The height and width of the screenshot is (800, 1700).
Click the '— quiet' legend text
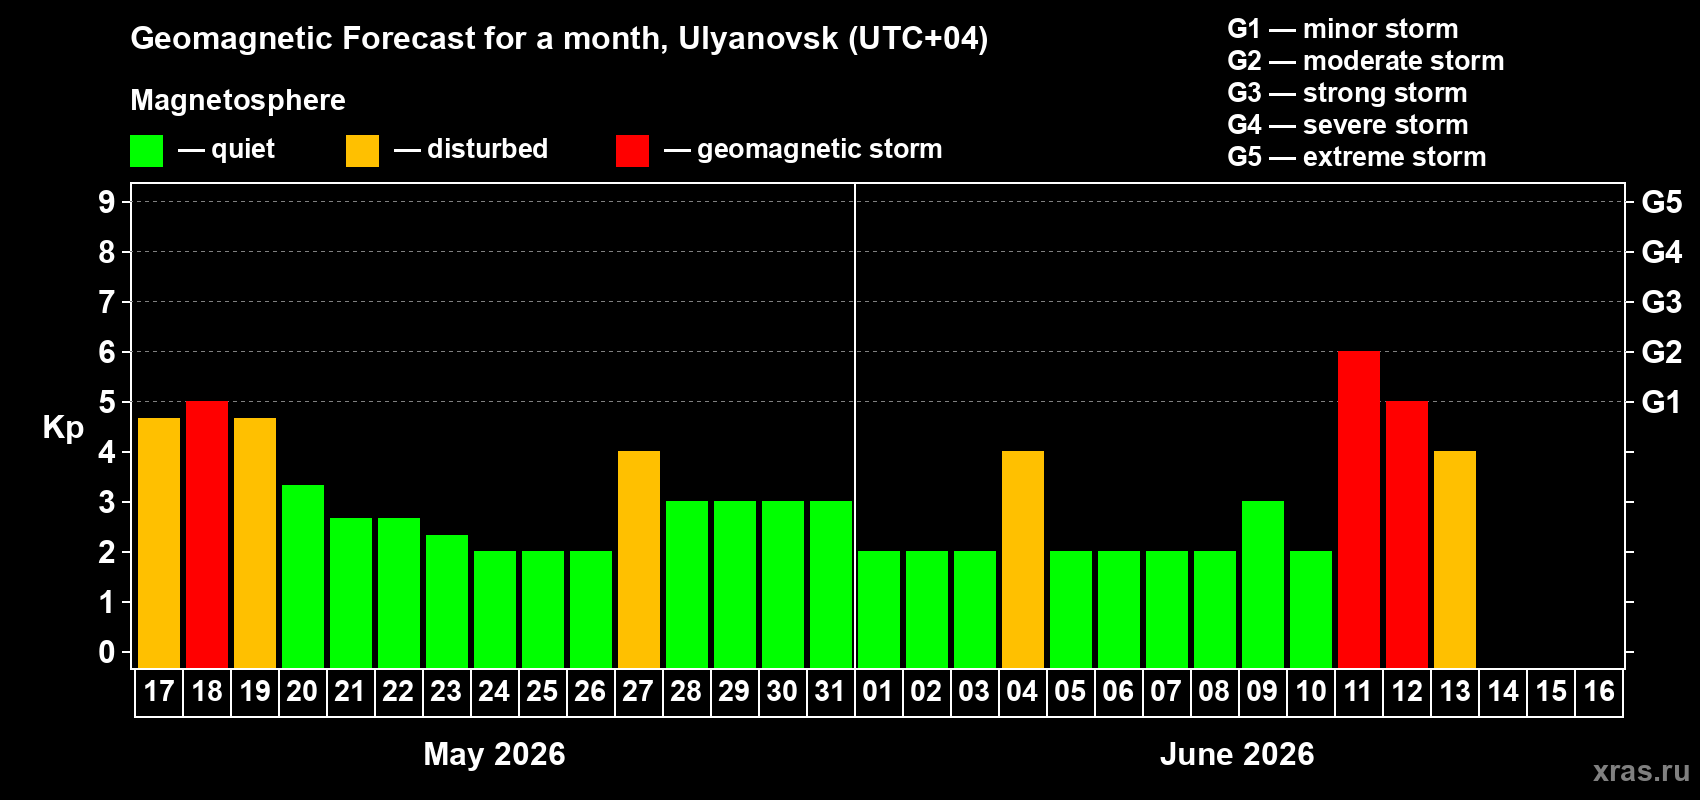click(226, 150)
